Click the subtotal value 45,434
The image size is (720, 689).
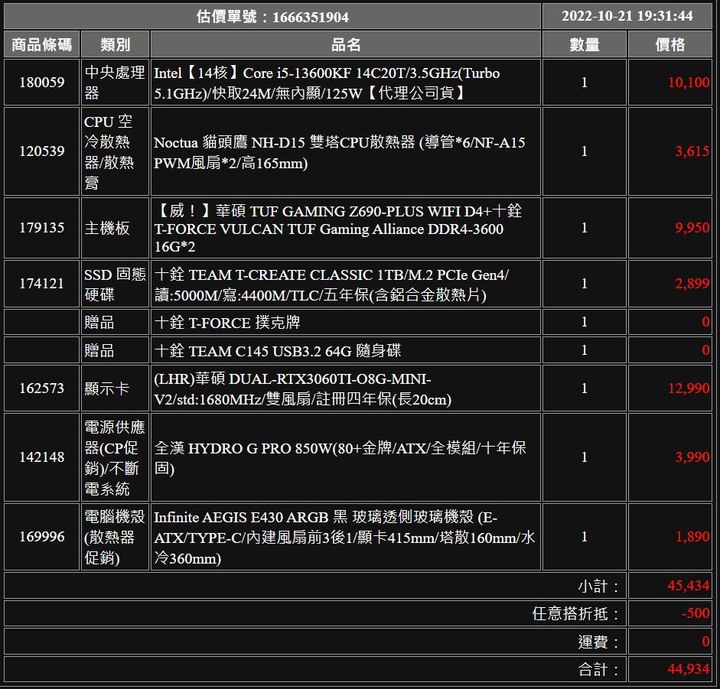688,586
